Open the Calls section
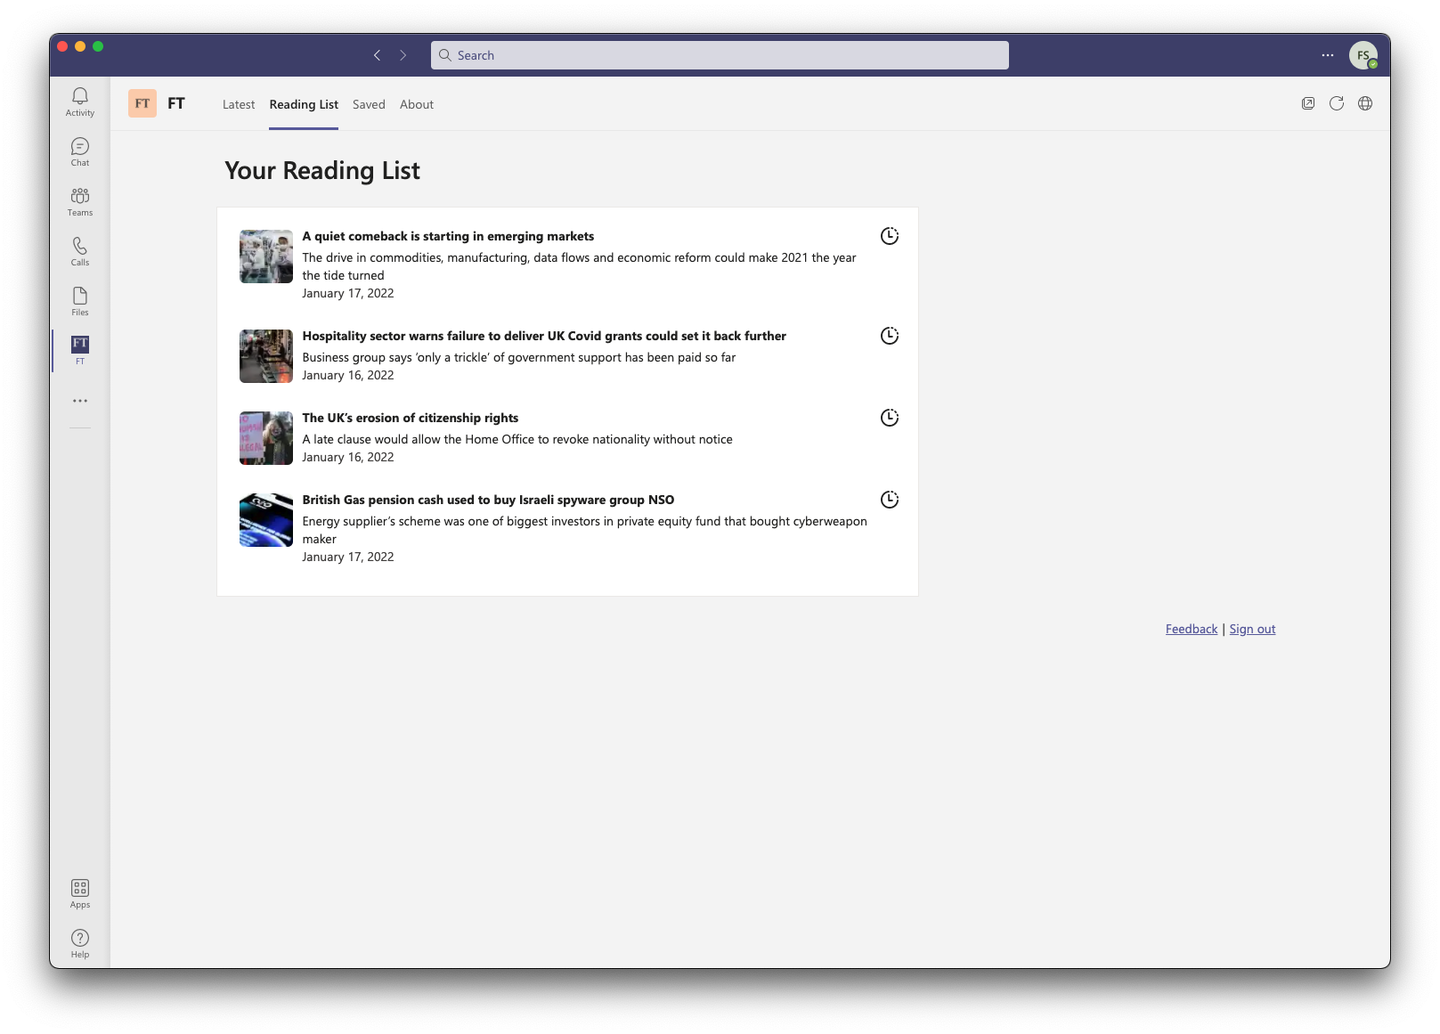 click(x=80, y=251)
